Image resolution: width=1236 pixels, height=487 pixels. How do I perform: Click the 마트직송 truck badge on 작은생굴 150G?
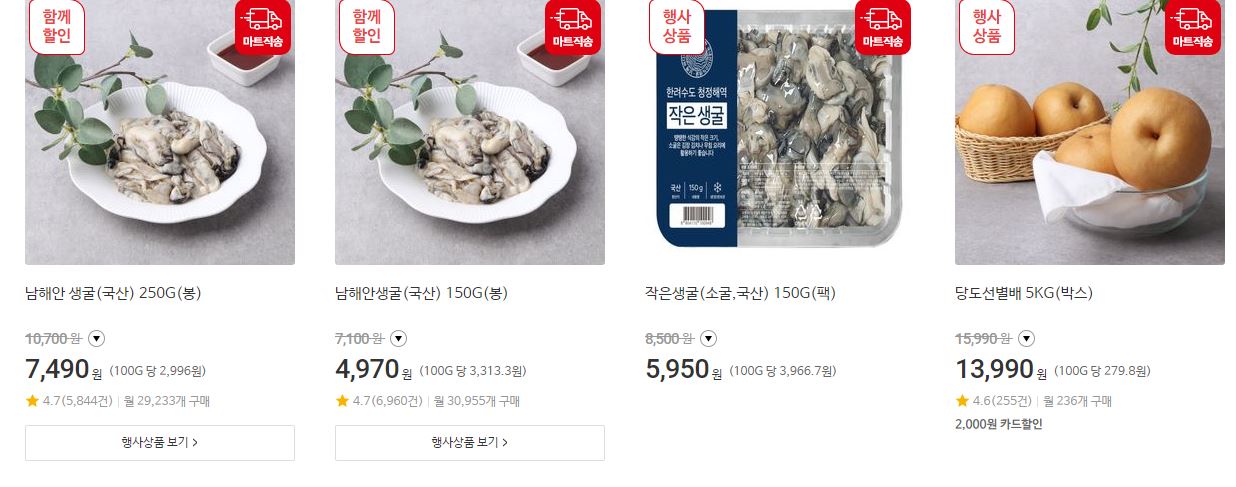point(883,27)
